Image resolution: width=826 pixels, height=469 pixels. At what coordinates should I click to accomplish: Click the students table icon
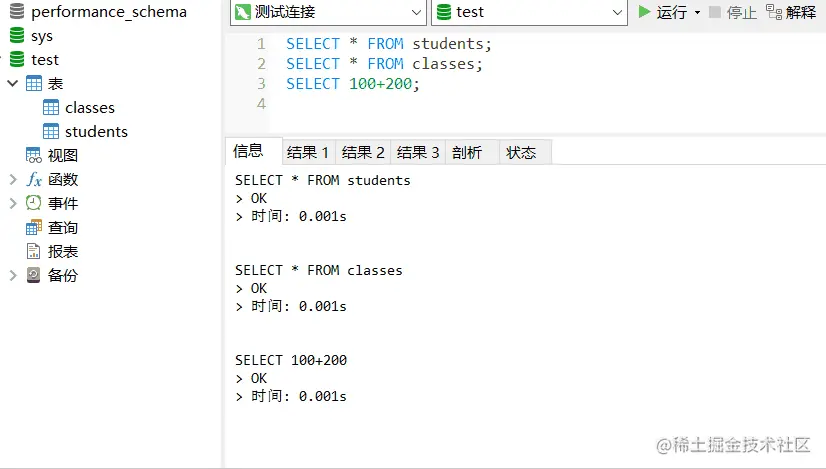51,131
